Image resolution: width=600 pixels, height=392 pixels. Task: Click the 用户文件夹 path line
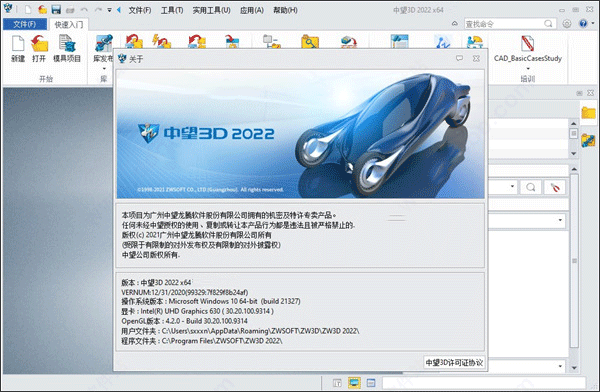point(240,331)
